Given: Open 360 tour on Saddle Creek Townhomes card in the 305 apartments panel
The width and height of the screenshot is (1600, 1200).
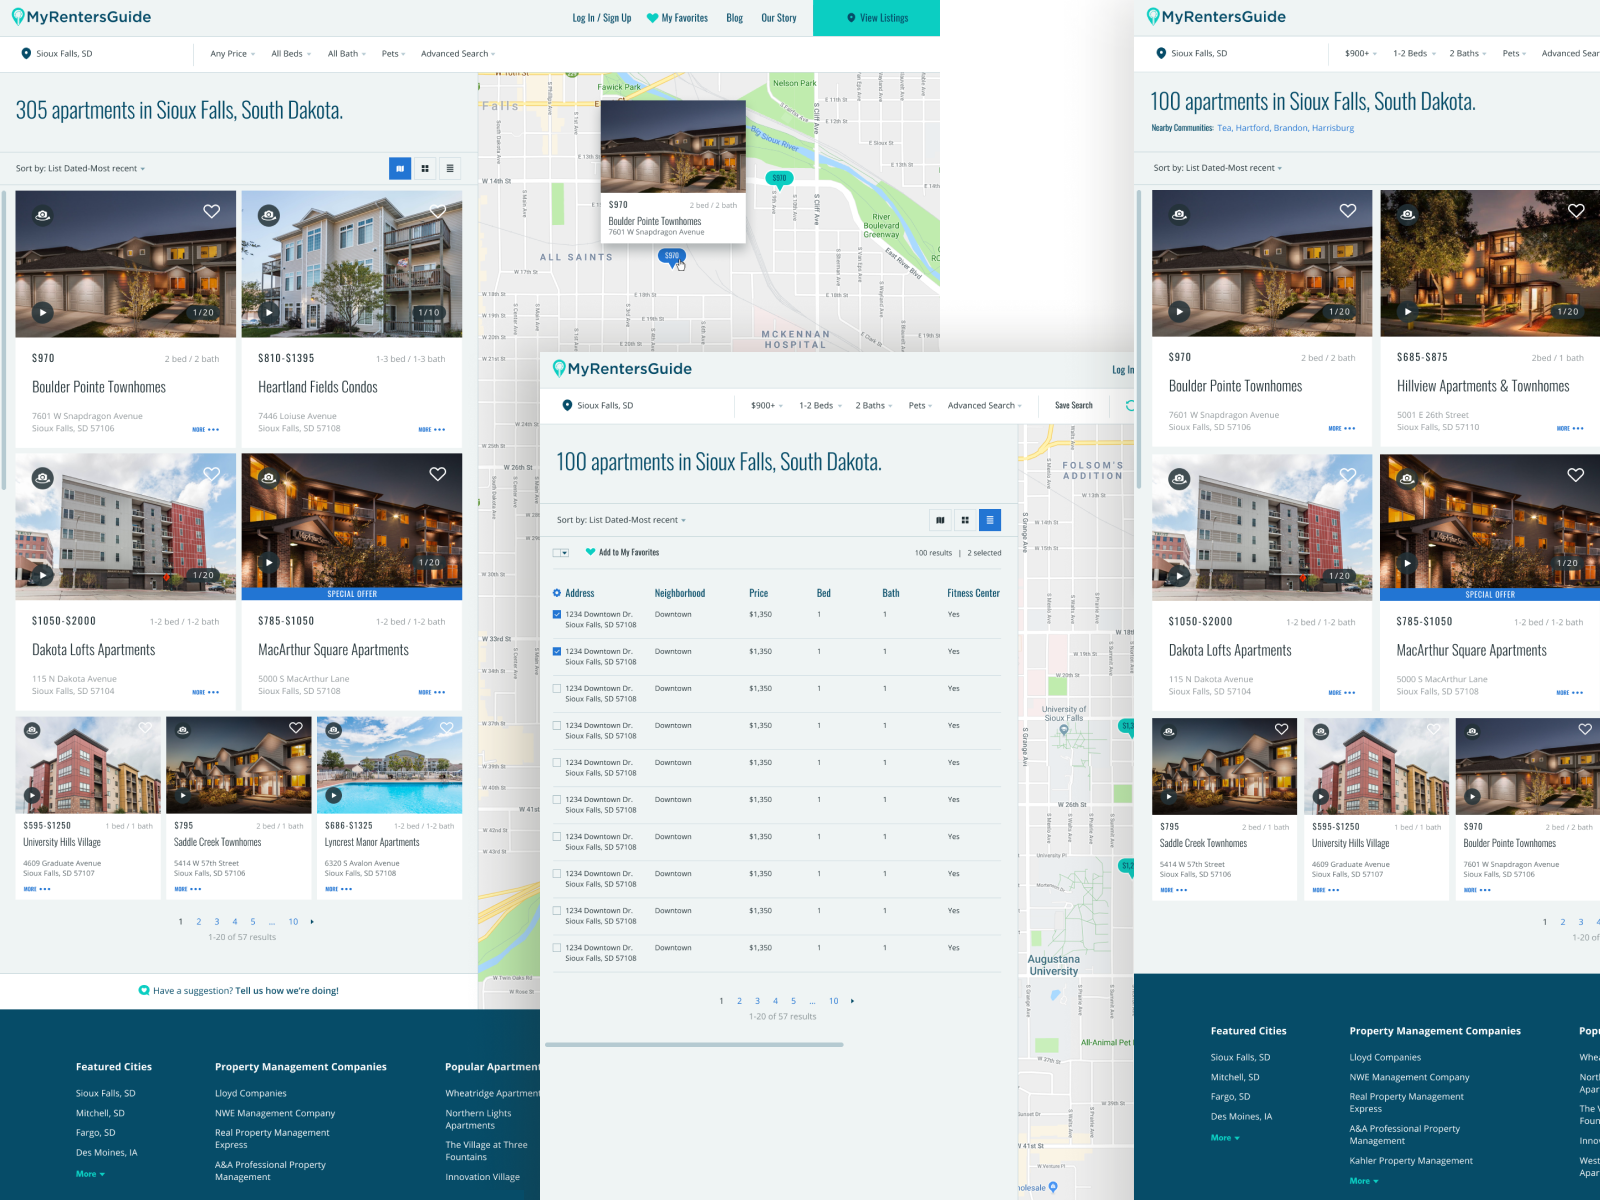Looking at the screenshot, I should 182,731.
